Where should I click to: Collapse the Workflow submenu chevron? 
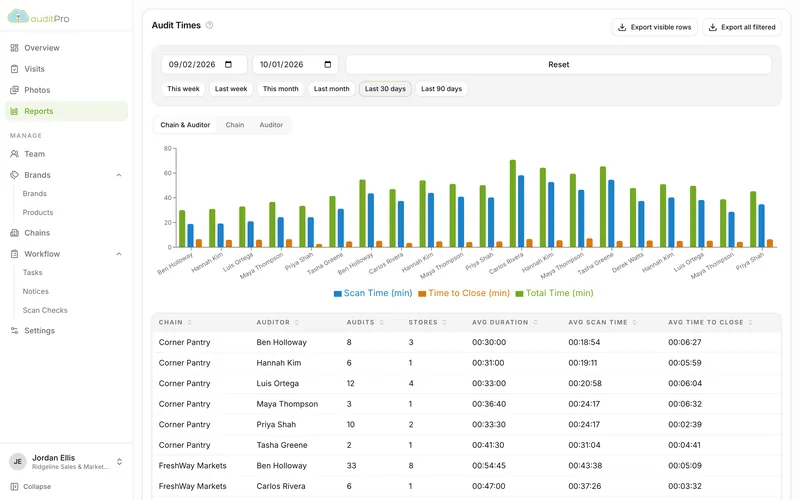[119, 254]
